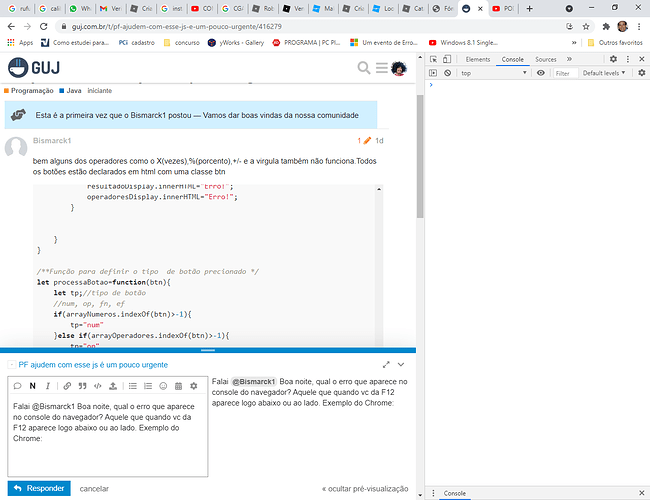Switch to the Elements tab in DevTools
The height and width of the screenshot is (500, 650).
point(478,59)
